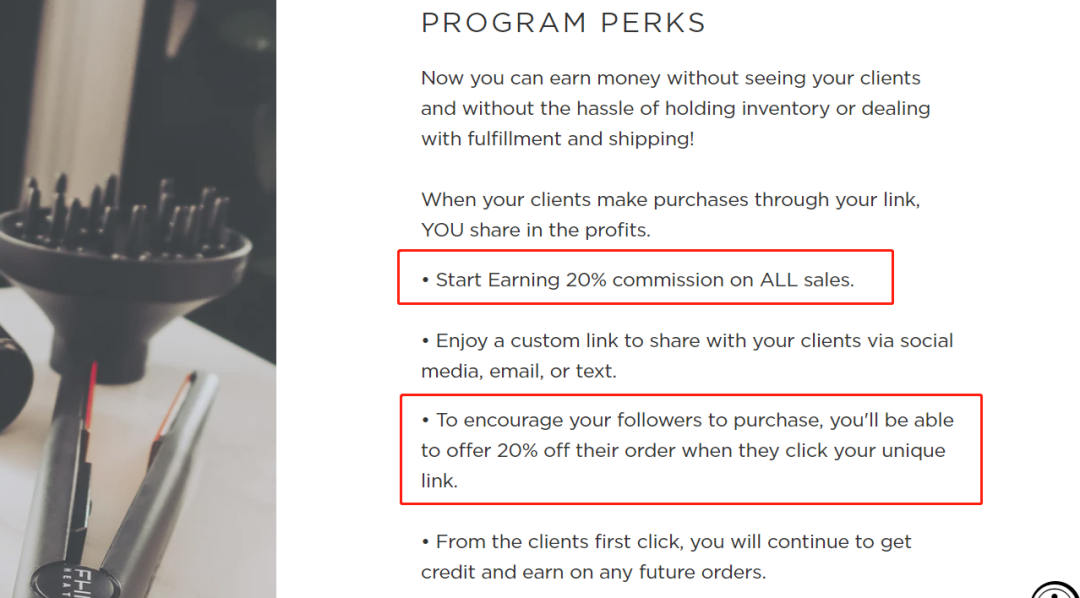This screenshot has height=598, width=1080.
Task: Click "20% off" in the followers bullet
Action: pyautogui.click(x=518, y=450)
